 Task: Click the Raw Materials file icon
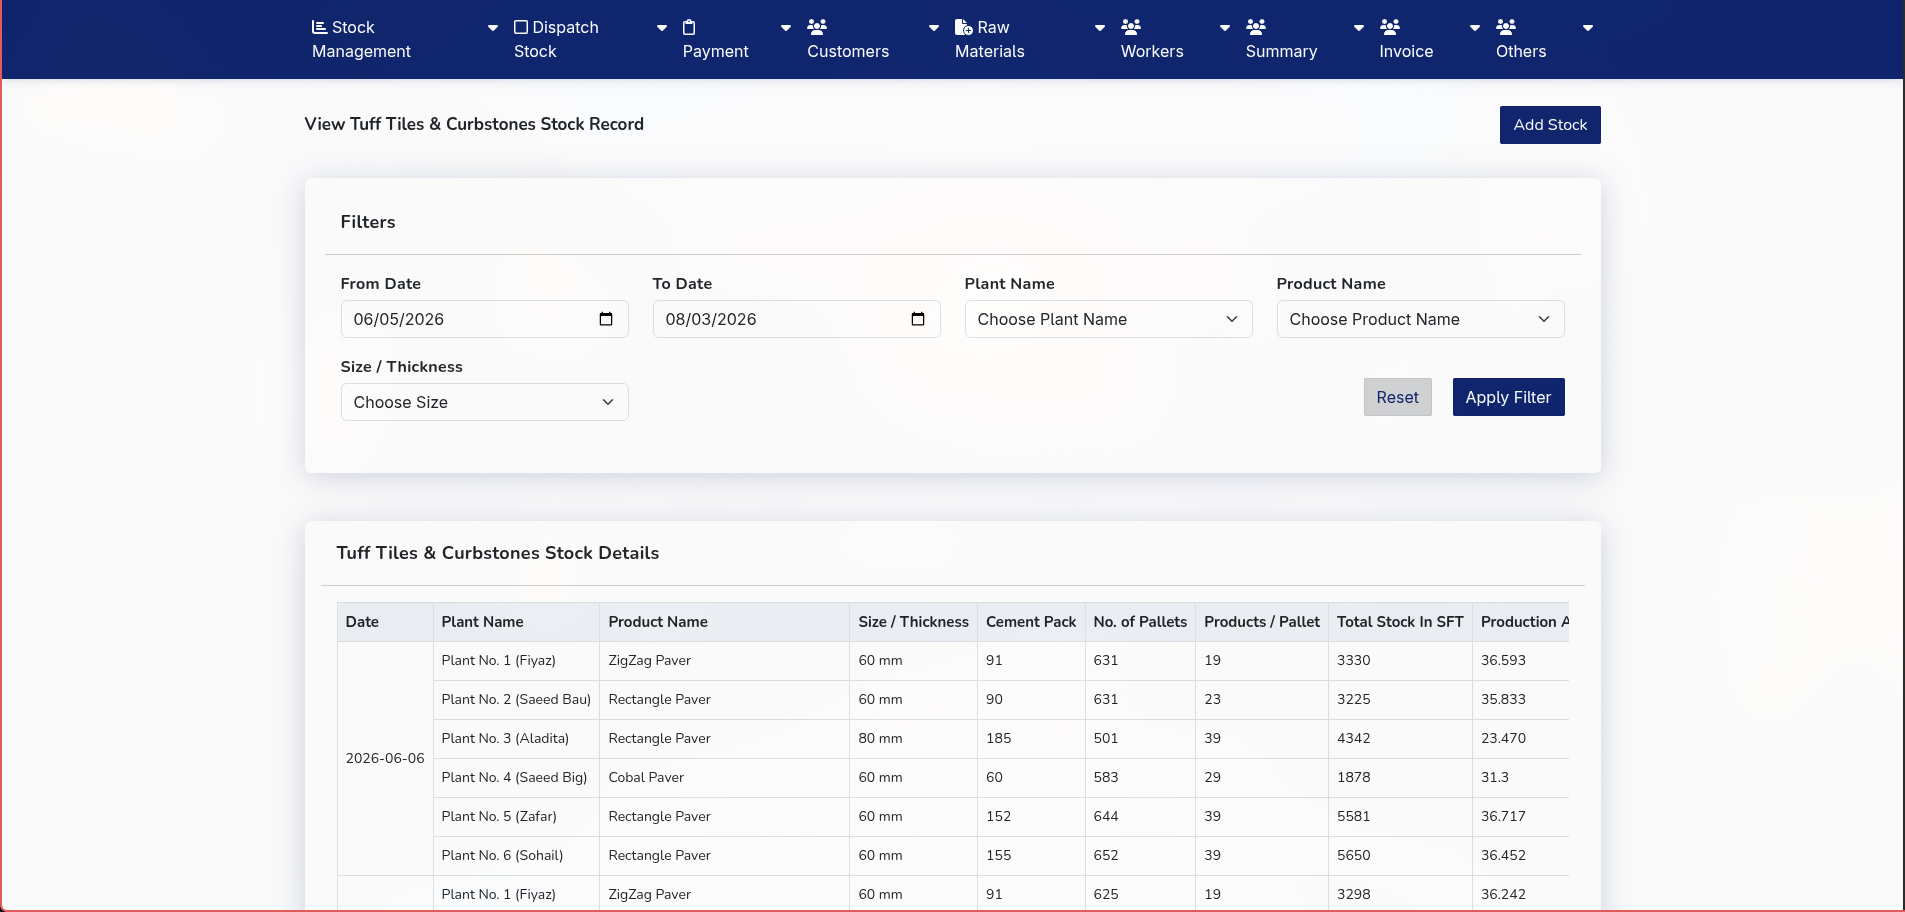point(964,27)
